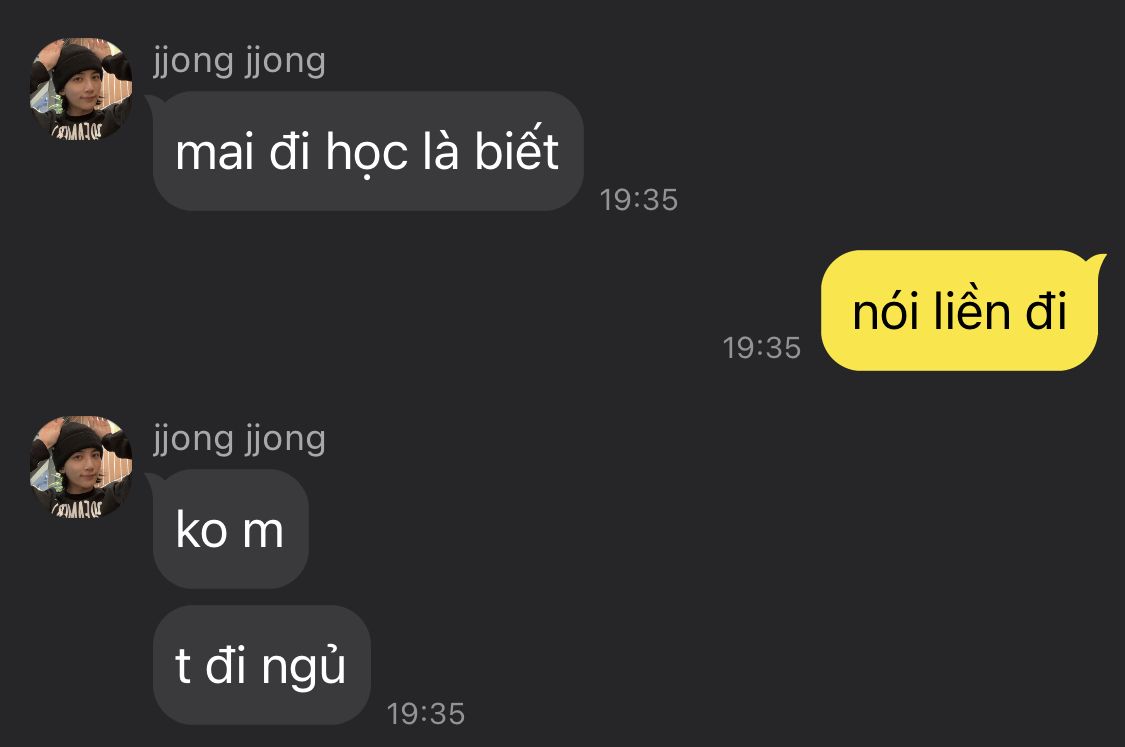Tap the 't đi ngủ' message bubble

[x=261, y=664]
